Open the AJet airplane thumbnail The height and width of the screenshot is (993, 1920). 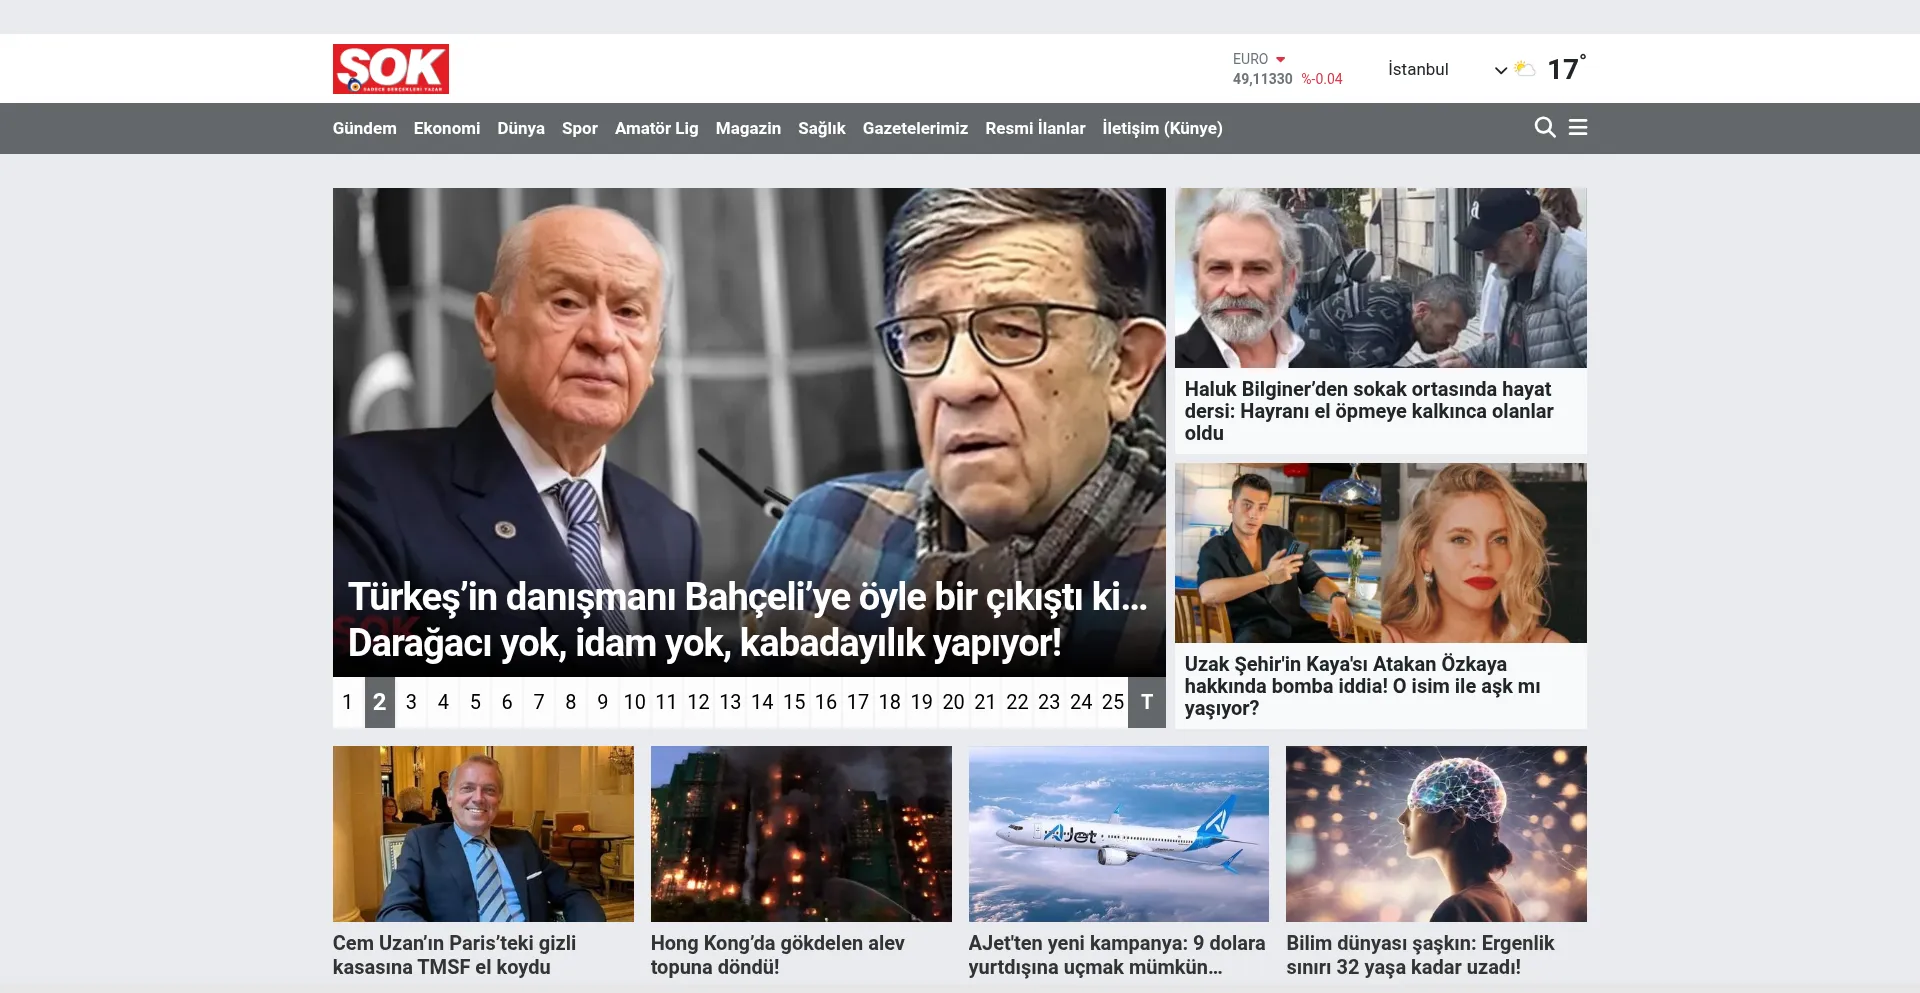1118,833
